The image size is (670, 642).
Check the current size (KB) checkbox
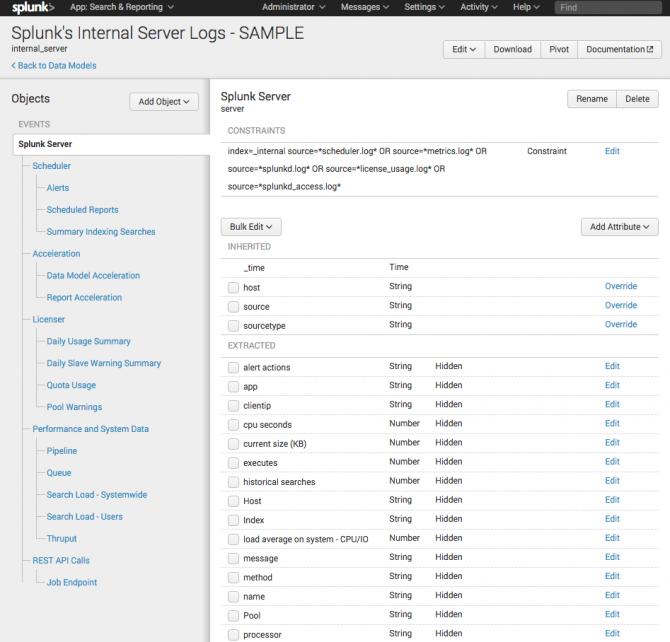coord(233,444)
